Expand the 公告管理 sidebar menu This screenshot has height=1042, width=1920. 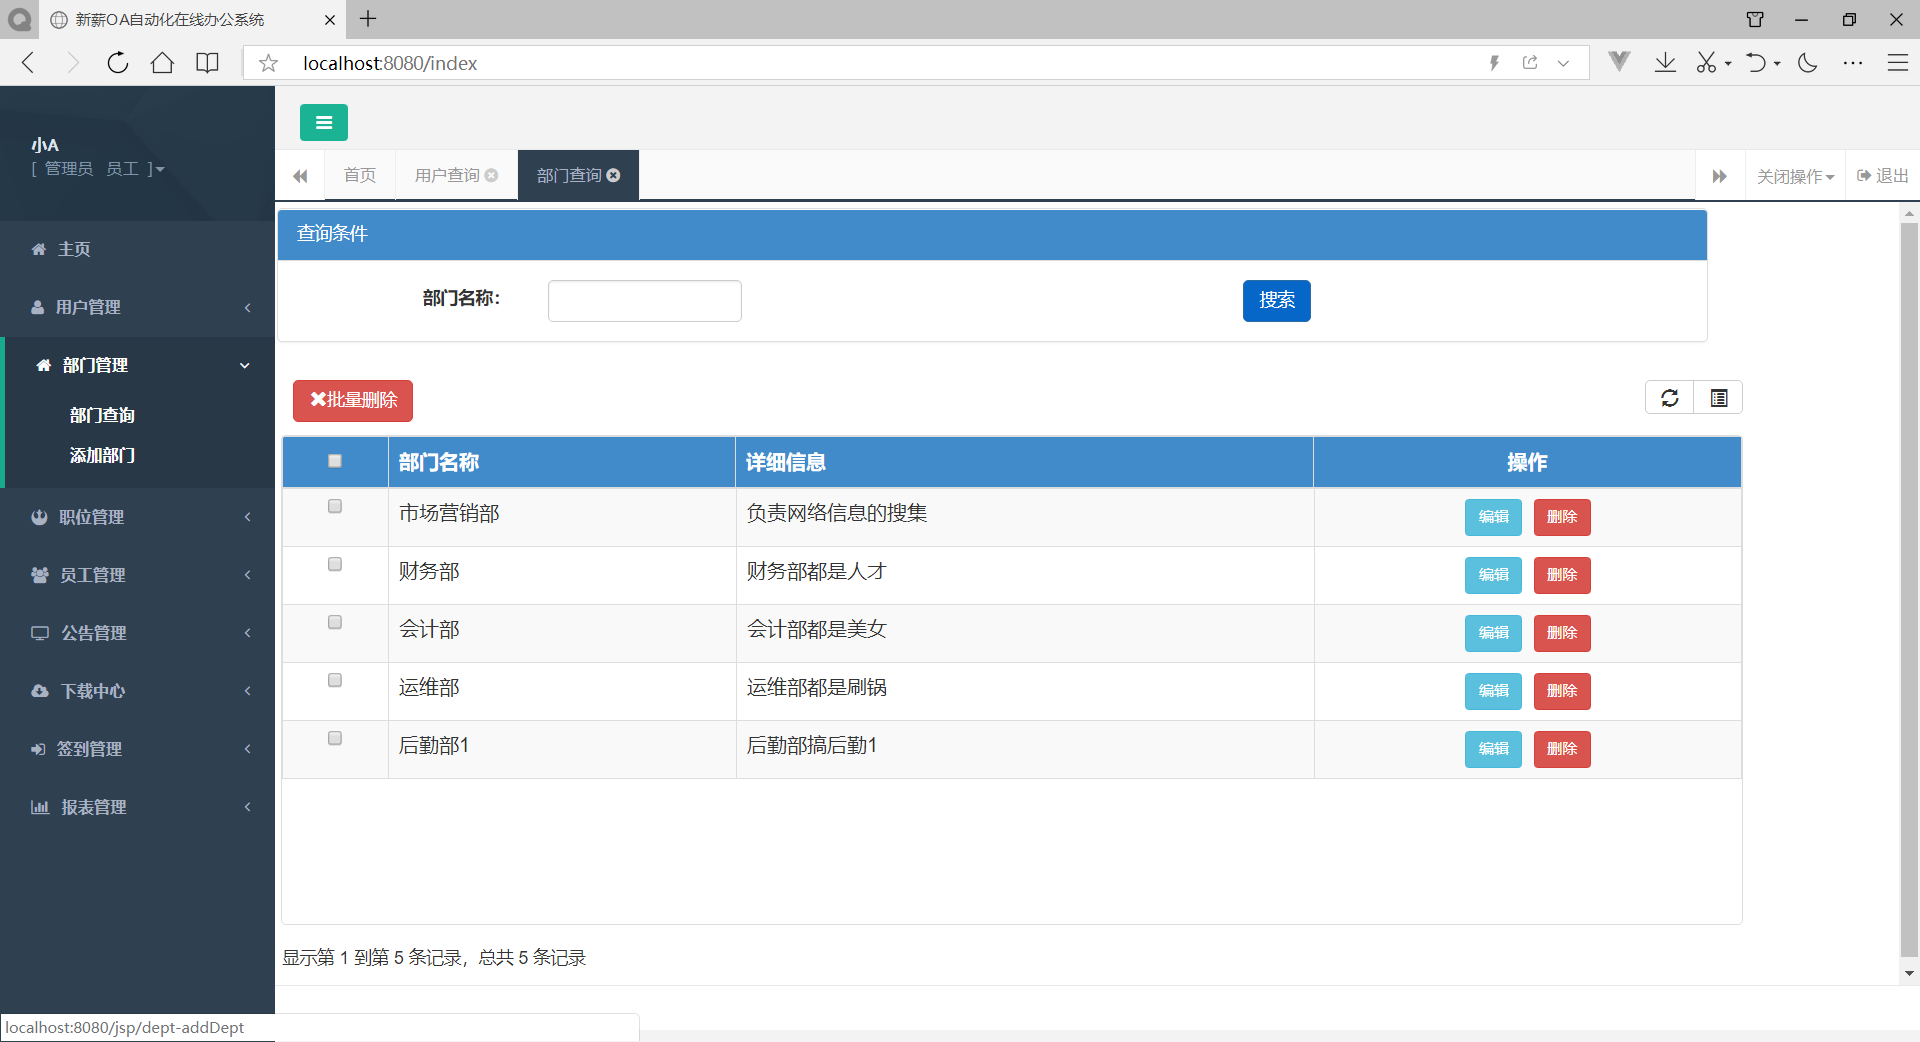(x=138, y=633)
